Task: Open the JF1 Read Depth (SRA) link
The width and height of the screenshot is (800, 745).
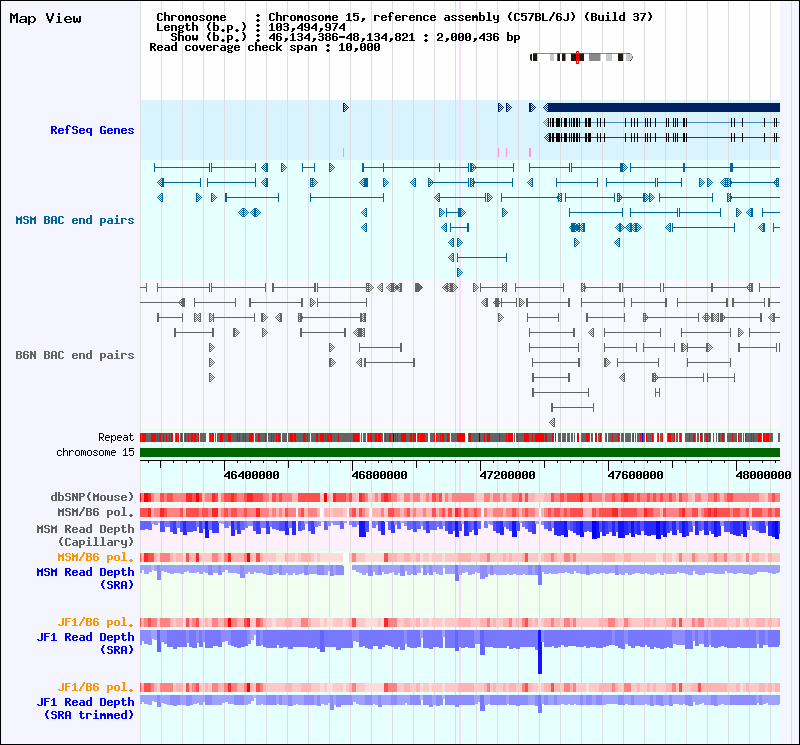Action: tap(85, 643)
